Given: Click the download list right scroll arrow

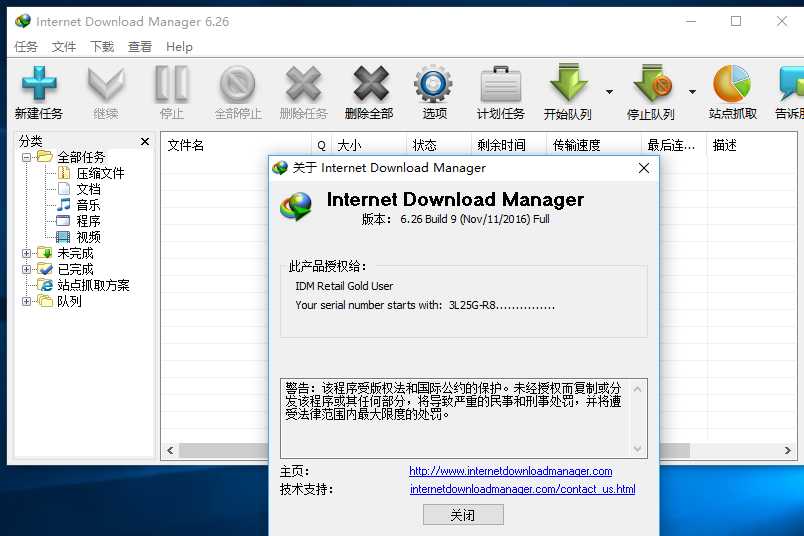Looking at the screenshot, I should click(x=788, y=450).
